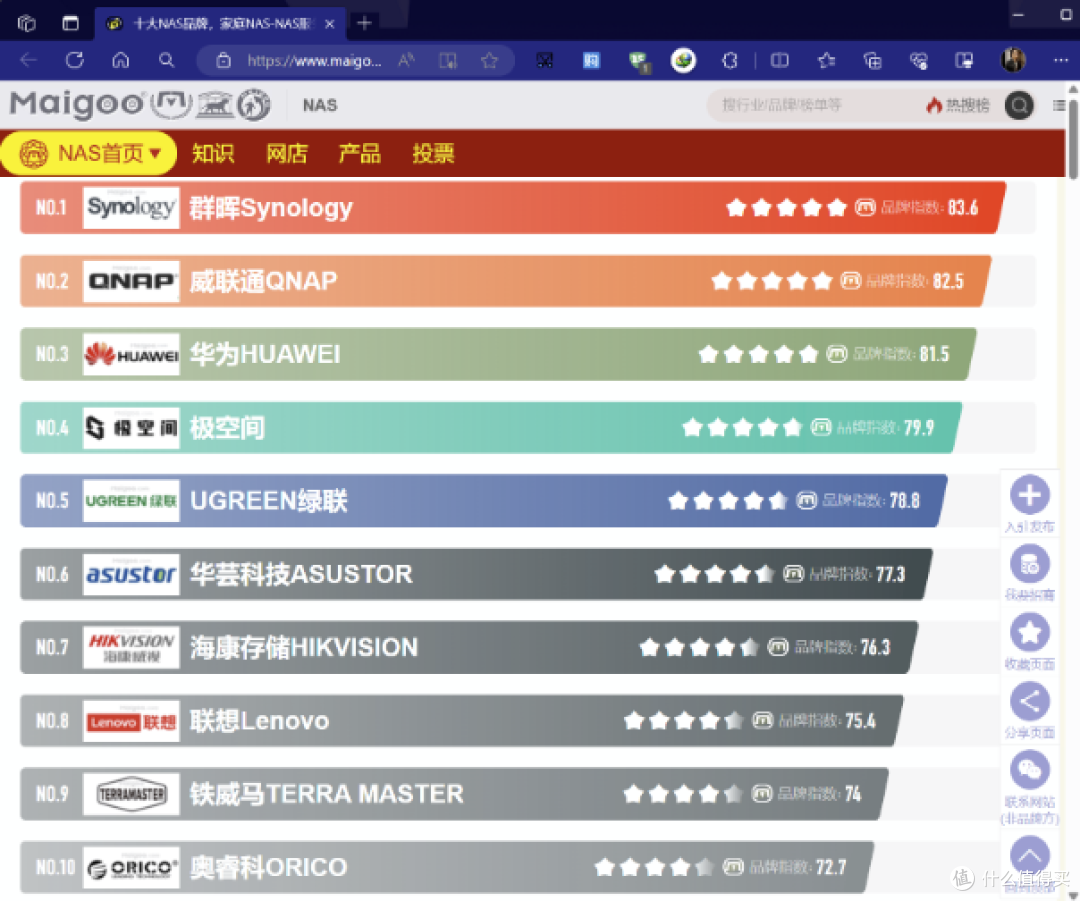Viewport: 1080px width, 901px height.
Task: Open the 知识 navigation tab
Action: [213, 154]
